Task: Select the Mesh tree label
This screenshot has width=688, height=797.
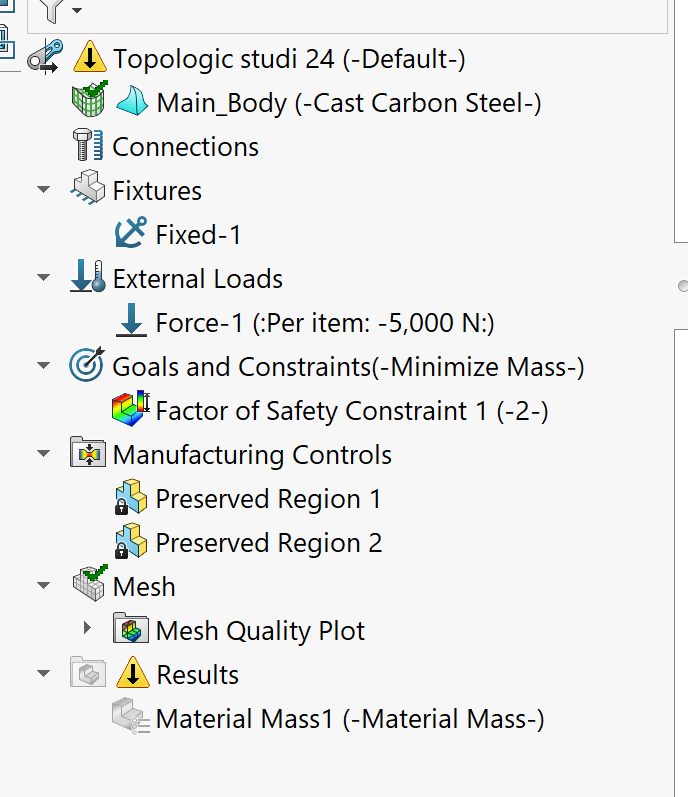Action: point(144,587)
